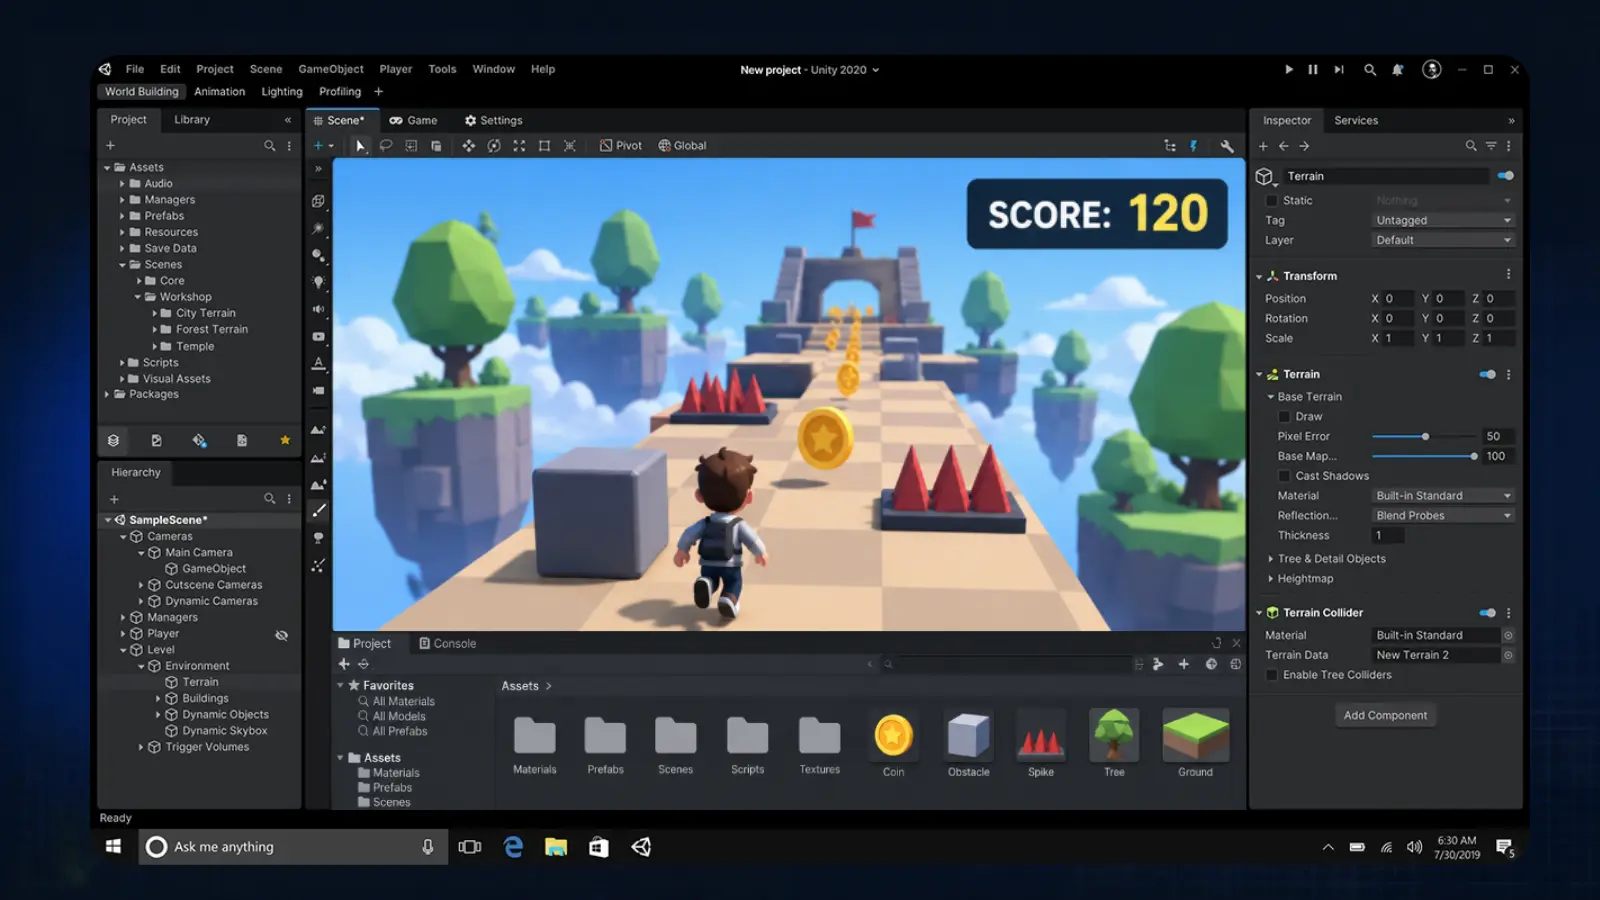Select the Rotate tool in Scene toolbar
The image size is (1600, 900).
click(x=494, y=146)
